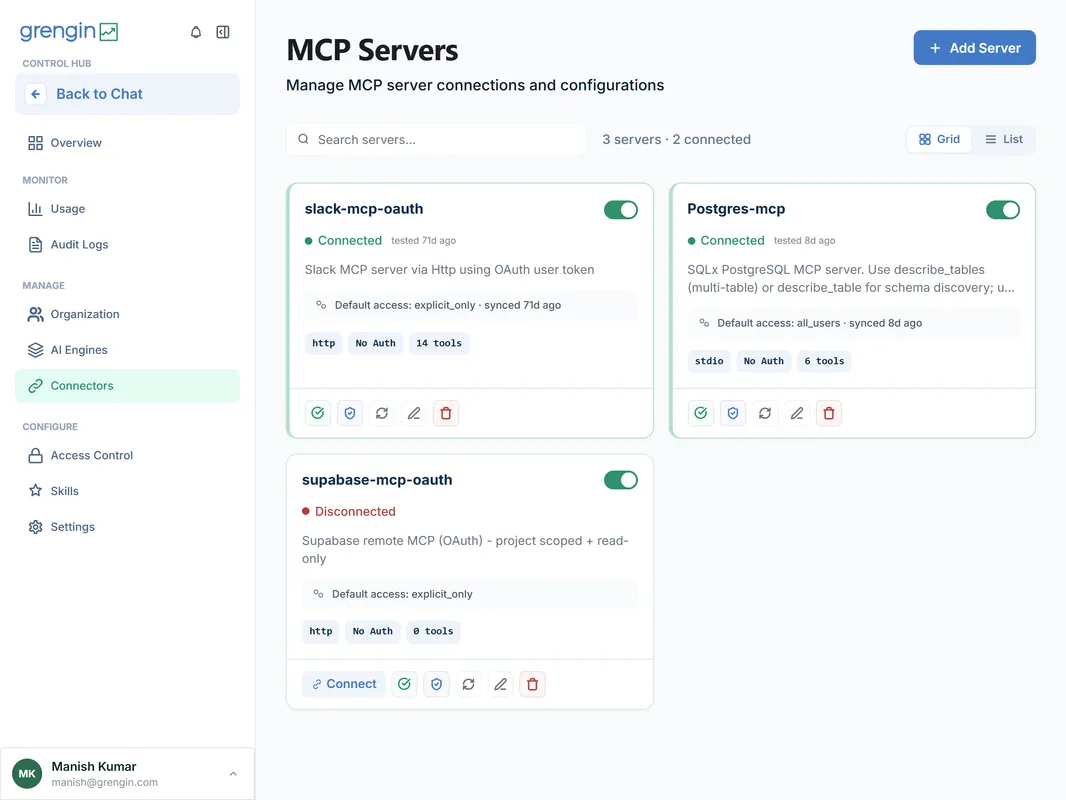1066x800 pixels.
Task: Open access shield for supabase-mcp-oauth
Action: point(436,684)
